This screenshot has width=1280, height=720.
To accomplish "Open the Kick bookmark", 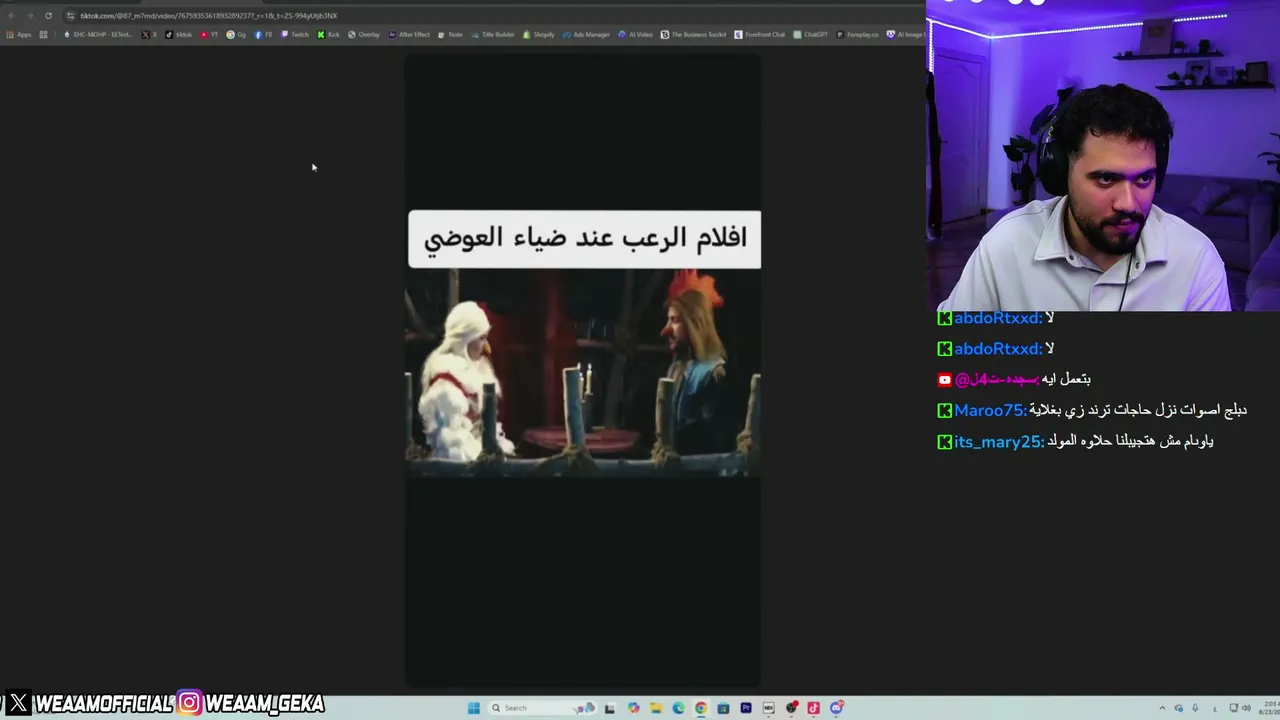I will (329, 35).
